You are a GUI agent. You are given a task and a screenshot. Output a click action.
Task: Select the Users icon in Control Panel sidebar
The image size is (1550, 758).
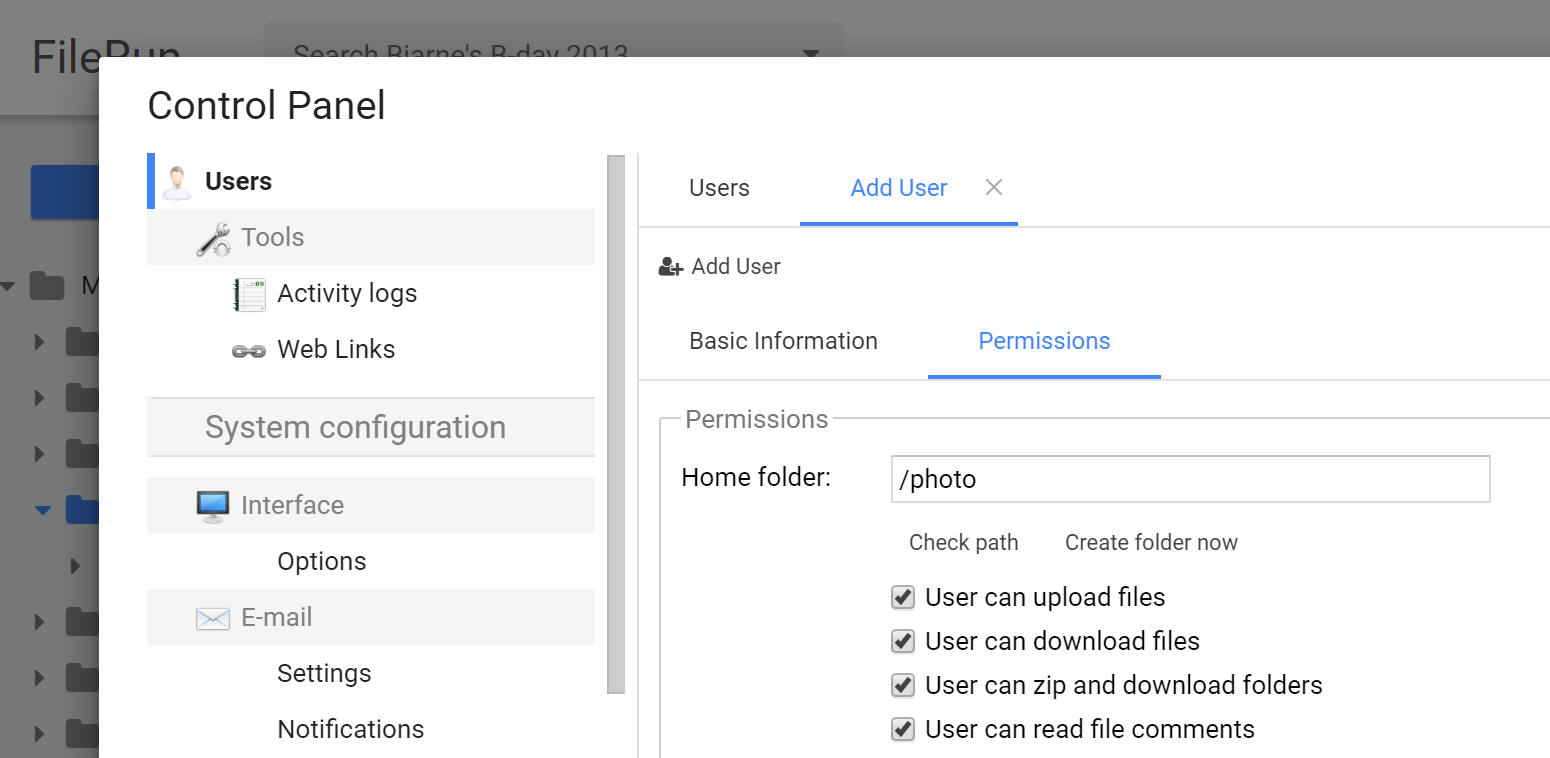coord(177,180)
